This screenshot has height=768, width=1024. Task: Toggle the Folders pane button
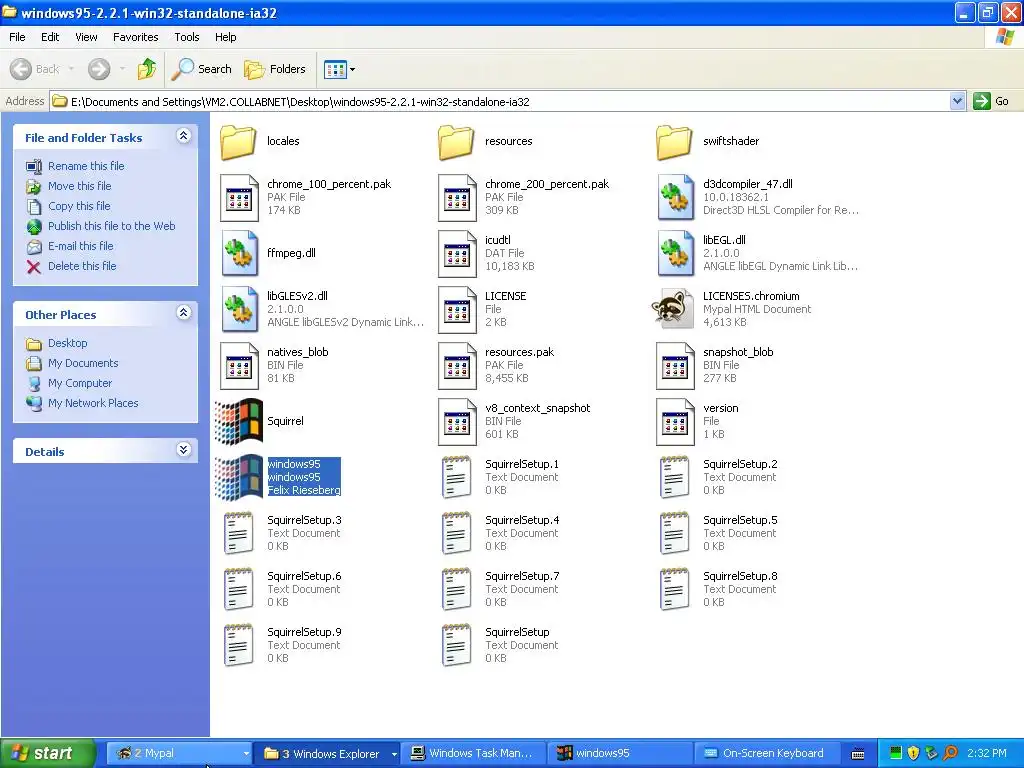(x=275, y=69)
